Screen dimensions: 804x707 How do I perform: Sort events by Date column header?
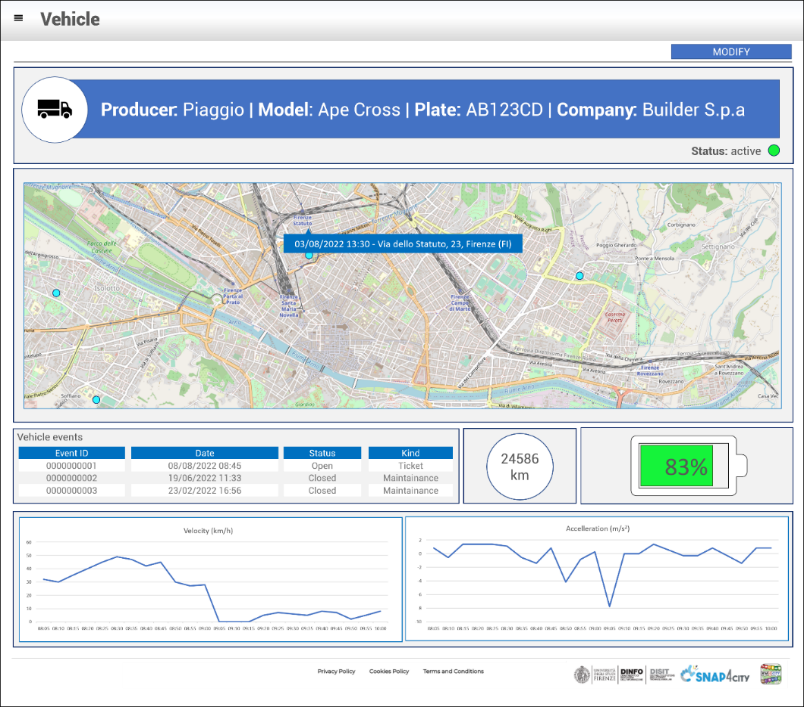(x=204, y=453)
